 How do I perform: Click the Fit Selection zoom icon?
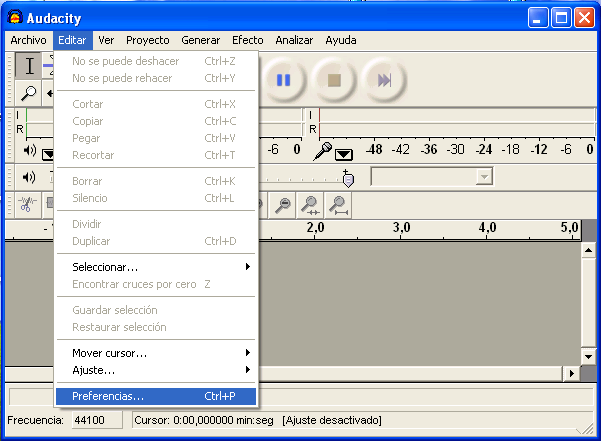click(x=311, y=204)
